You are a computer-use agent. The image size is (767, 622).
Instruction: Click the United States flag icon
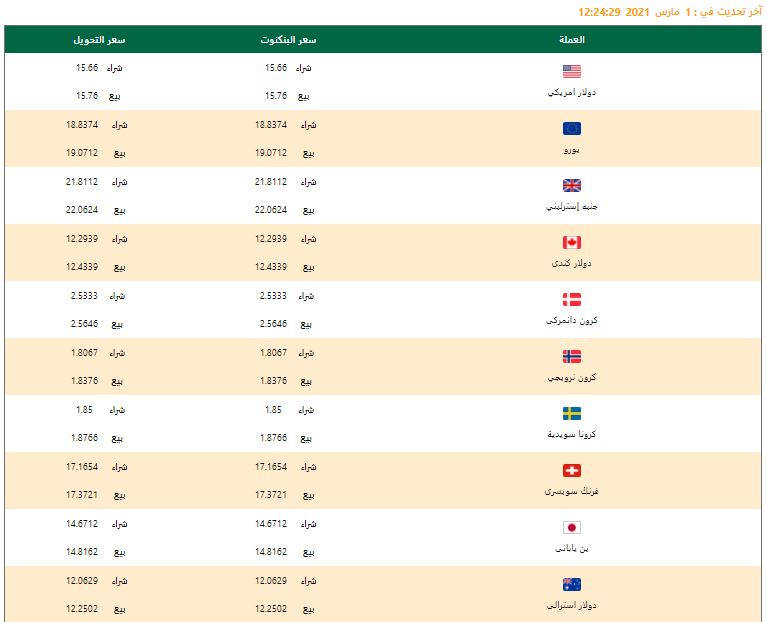pos(572,71)
